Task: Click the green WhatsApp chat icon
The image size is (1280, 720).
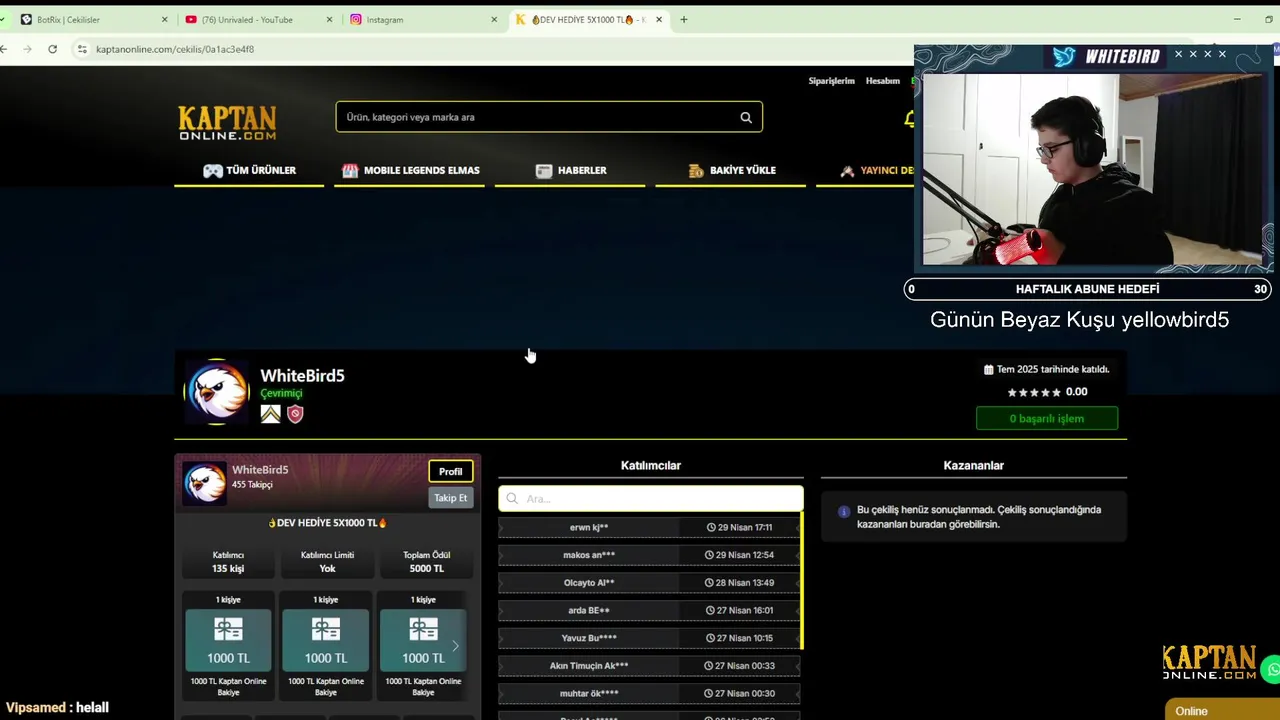Action: [1271, 670]
